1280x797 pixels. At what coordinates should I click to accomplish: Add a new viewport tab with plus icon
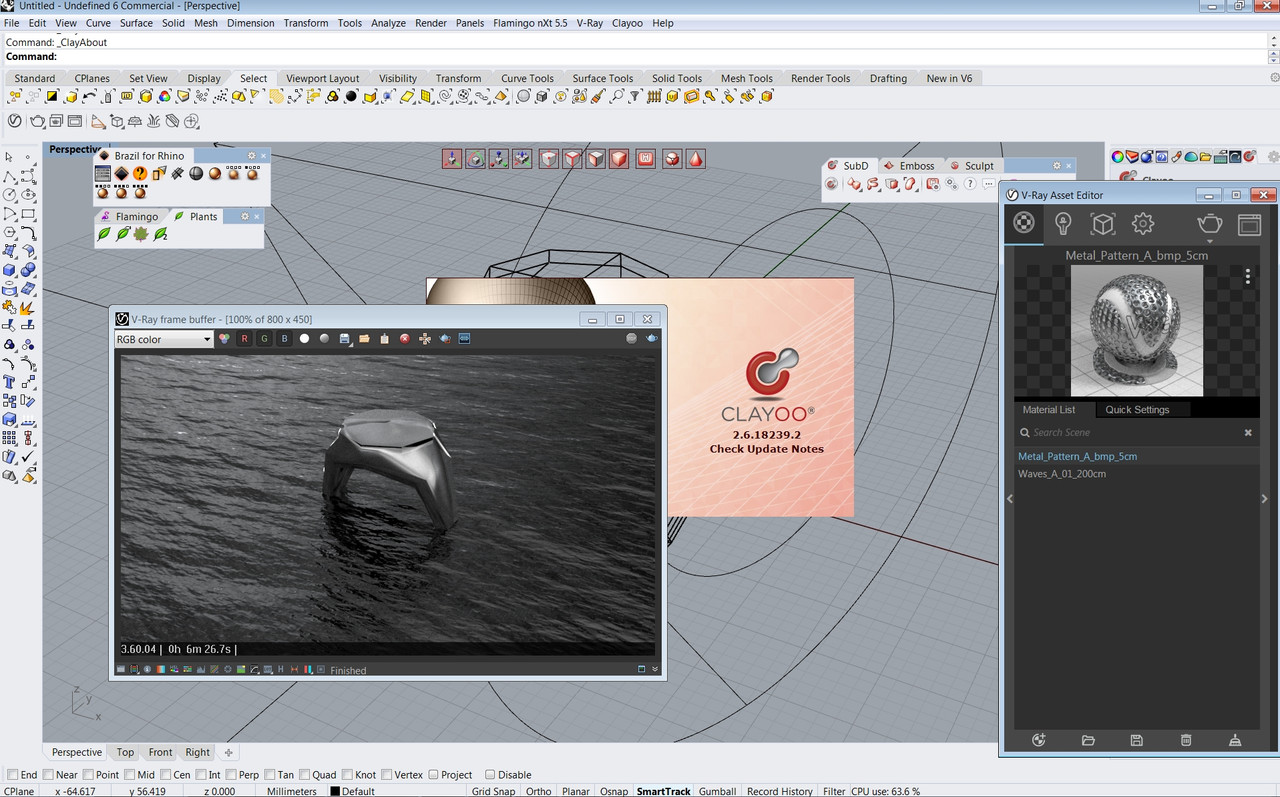tap(228, 753)
